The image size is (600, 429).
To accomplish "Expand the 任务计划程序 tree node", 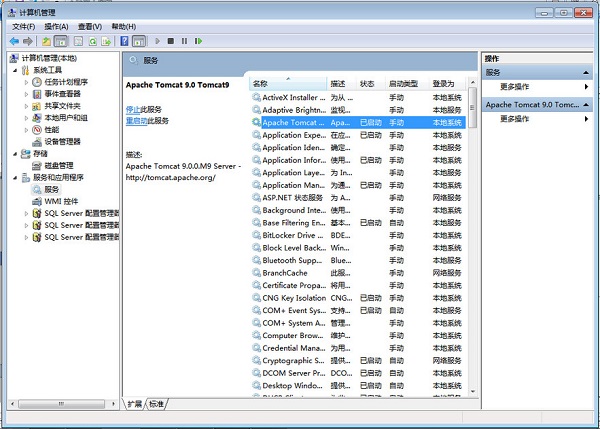I will click(x=28, y=82).
